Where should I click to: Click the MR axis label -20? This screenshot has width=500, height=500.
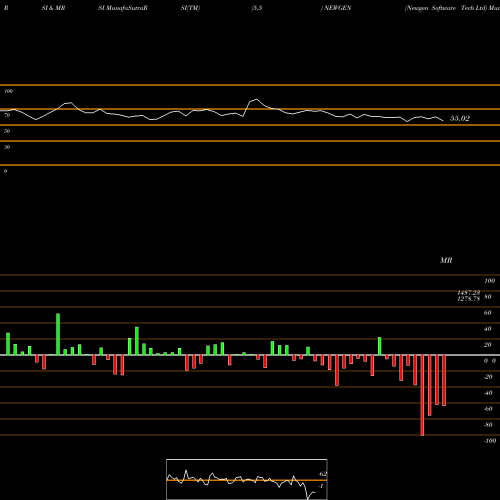pos(488,377)
